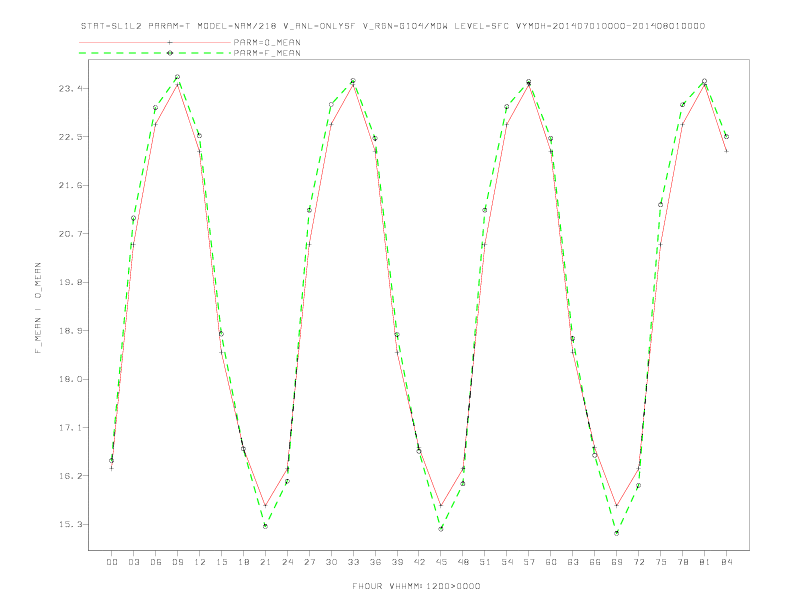Click the y-axis tick label 17.1
The width and height of the screenshot is (792, 612).
pyautogui.click(x=70, y=428)
